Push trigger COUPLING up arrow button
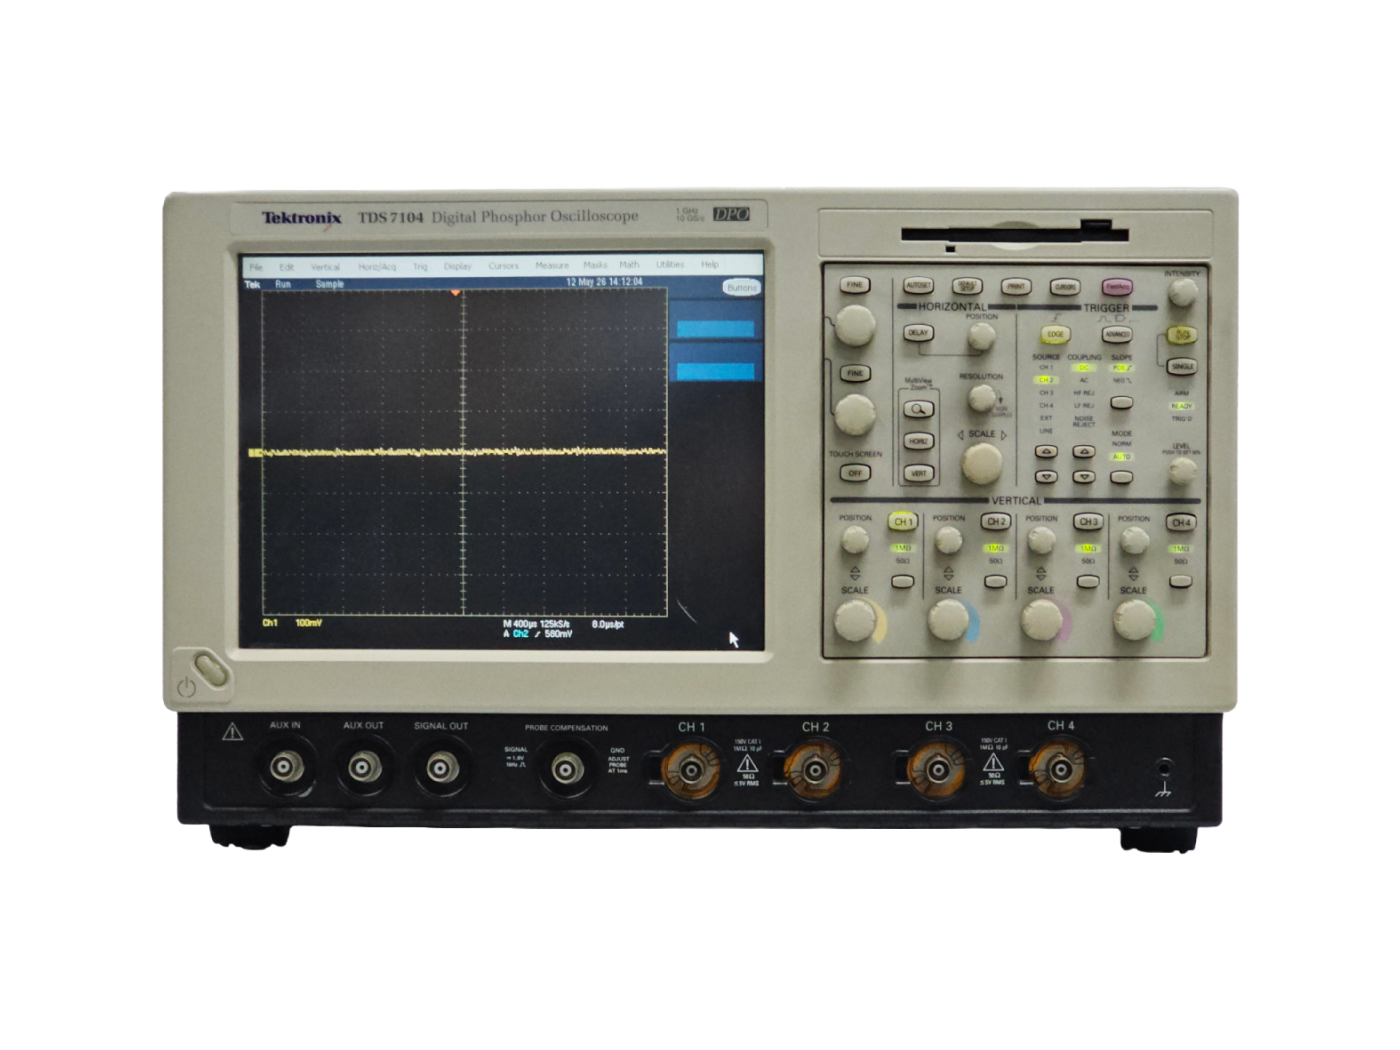This screenshot has height=1050, width=1400. [x=1084, y=452]
